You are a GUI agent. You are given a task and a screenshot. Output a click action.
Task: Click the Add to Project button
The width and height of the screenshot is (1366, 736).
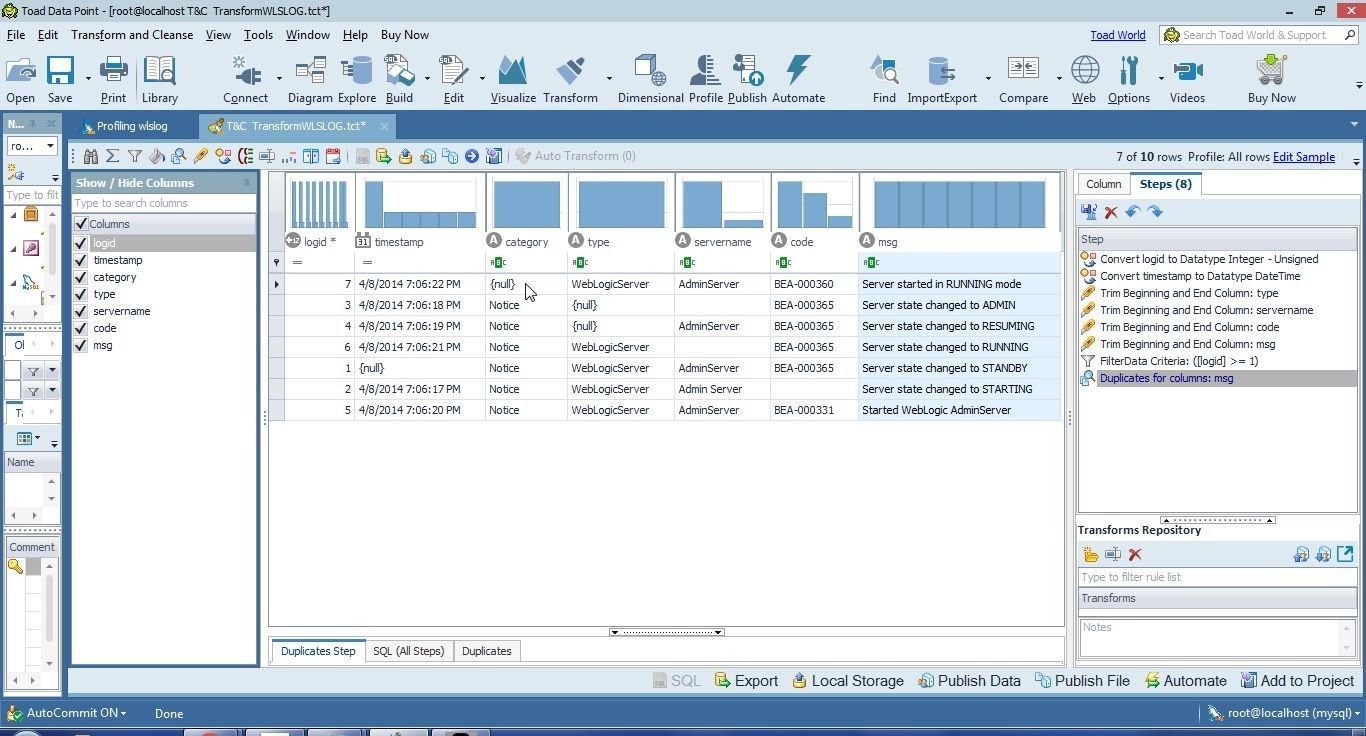(1297, 681)
